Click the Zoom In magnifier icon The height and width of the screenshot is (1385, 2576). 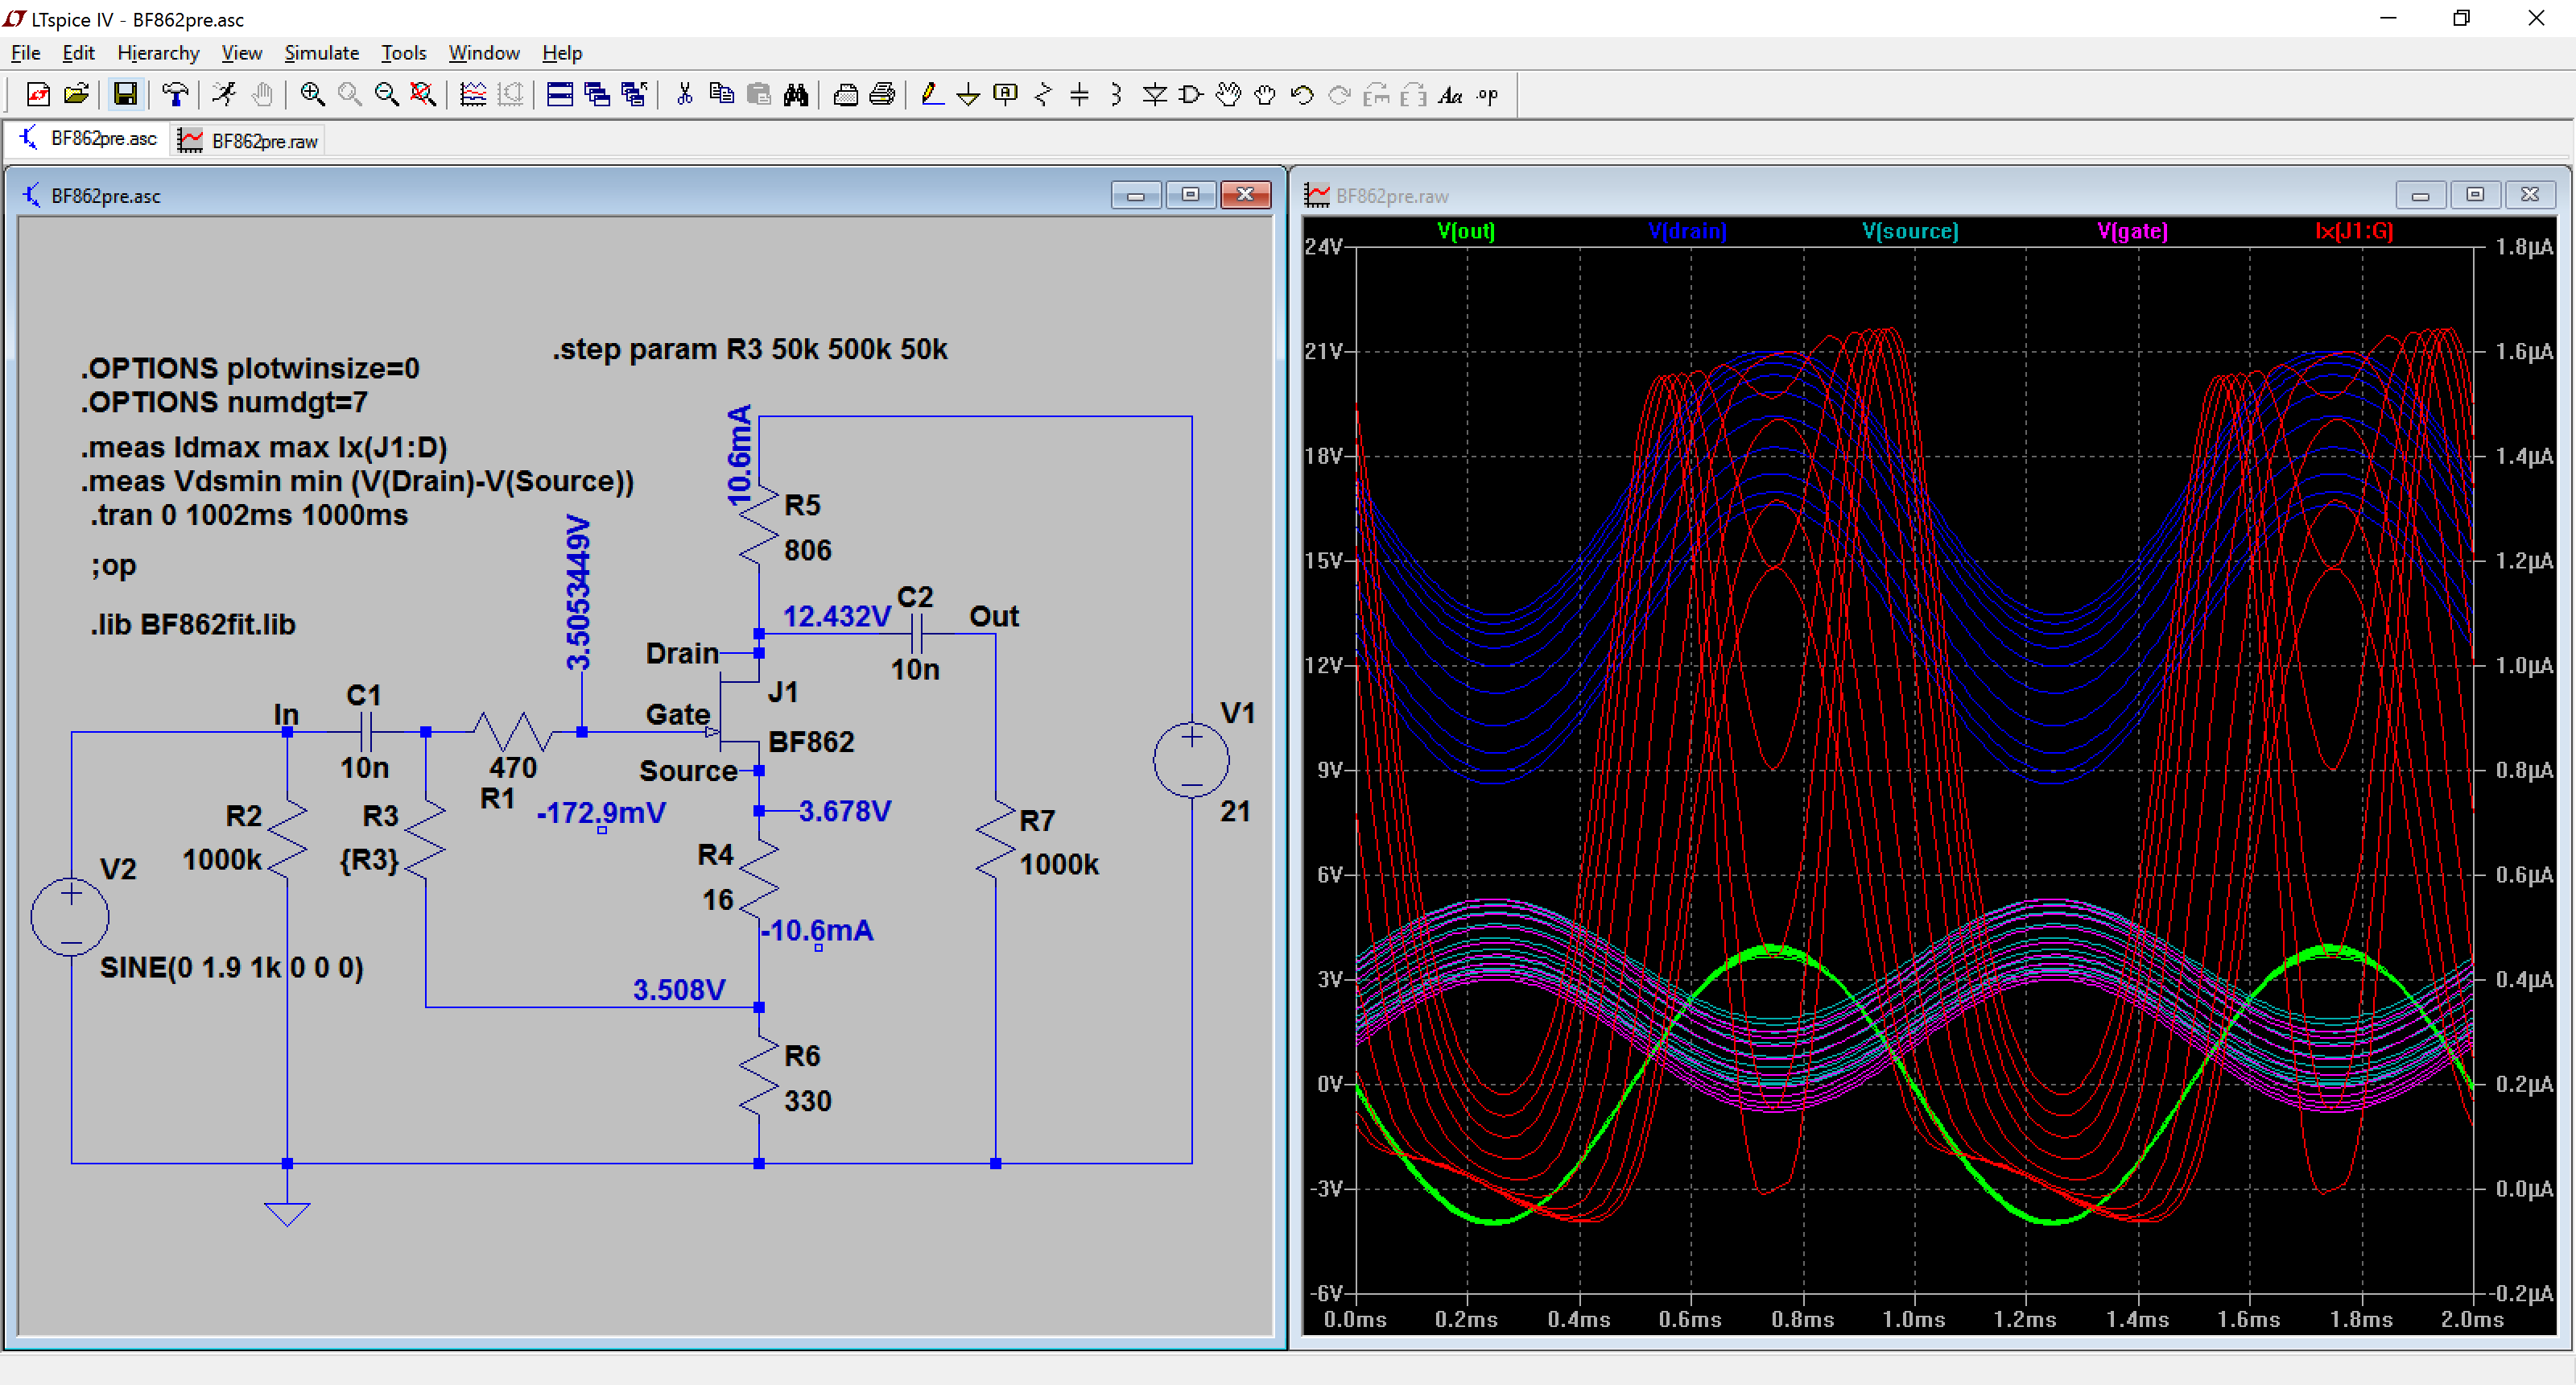312,95
